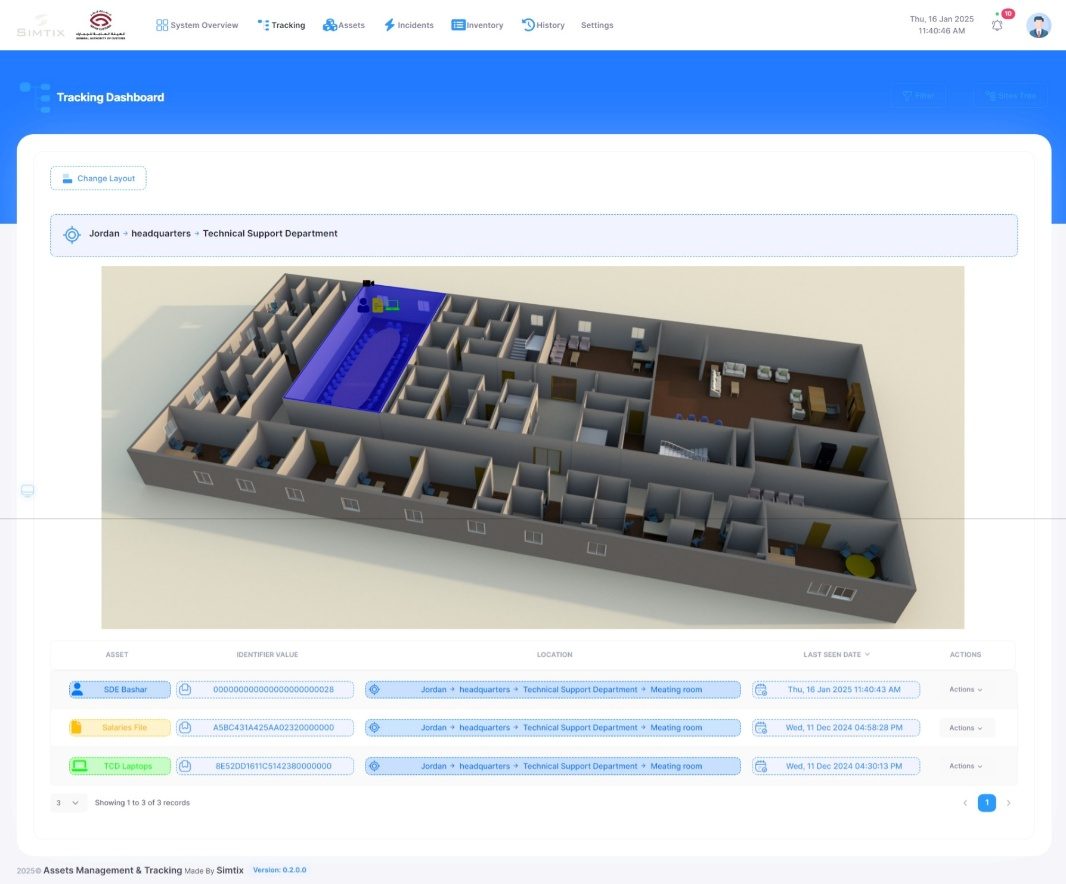Go to the previous page arrow
Screen dimensions: 1066x884
pyautogui.click(x=965, y=803)
